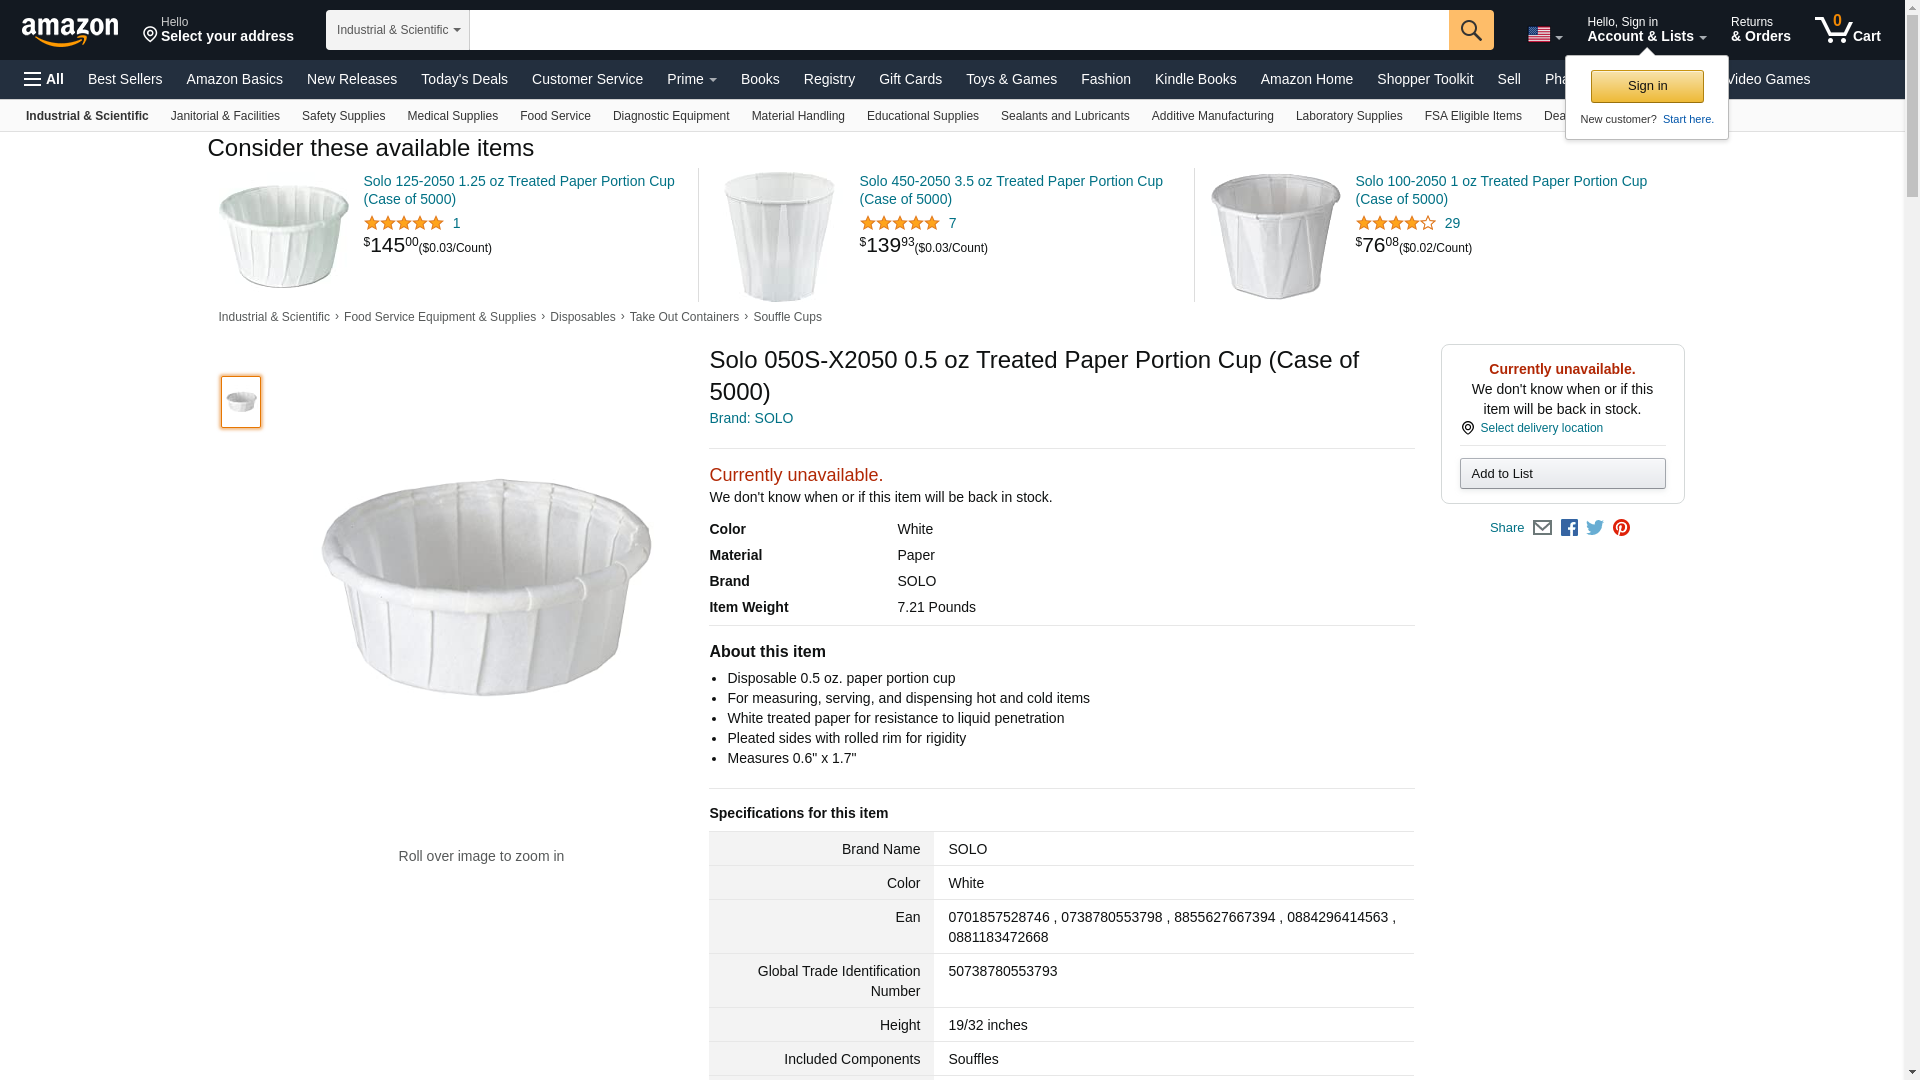Select the portion cup image thumbnail

click(x=241, y=402)
